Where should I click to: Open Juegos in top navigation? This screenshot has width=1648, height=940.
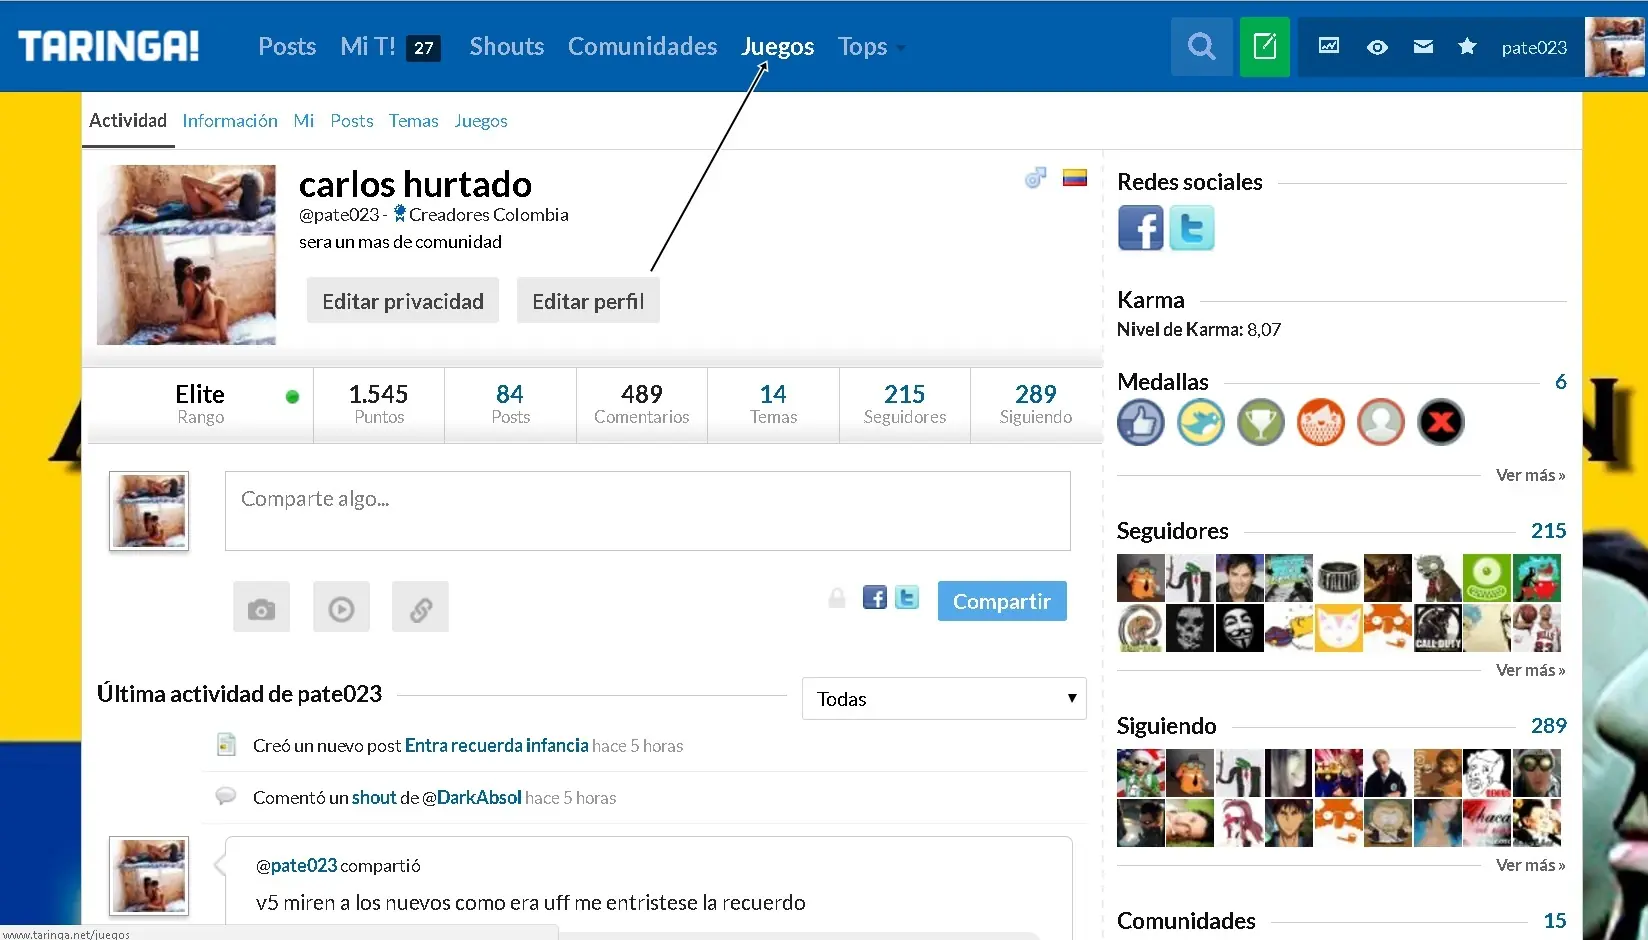tap(777, 46)
